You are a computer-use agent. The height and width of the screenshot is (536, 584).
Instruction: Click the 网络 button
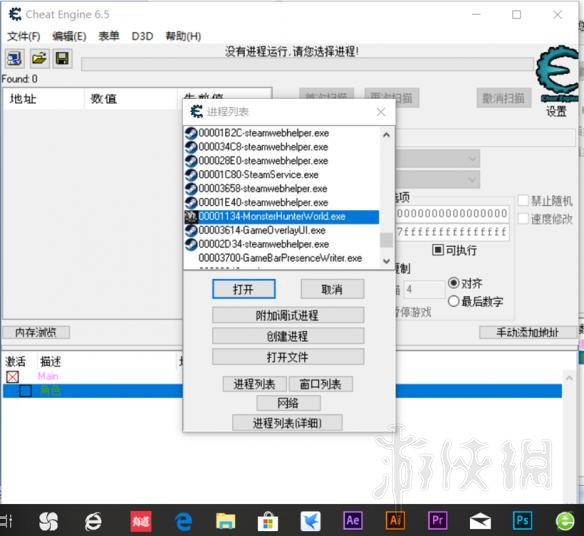point(288,403)
